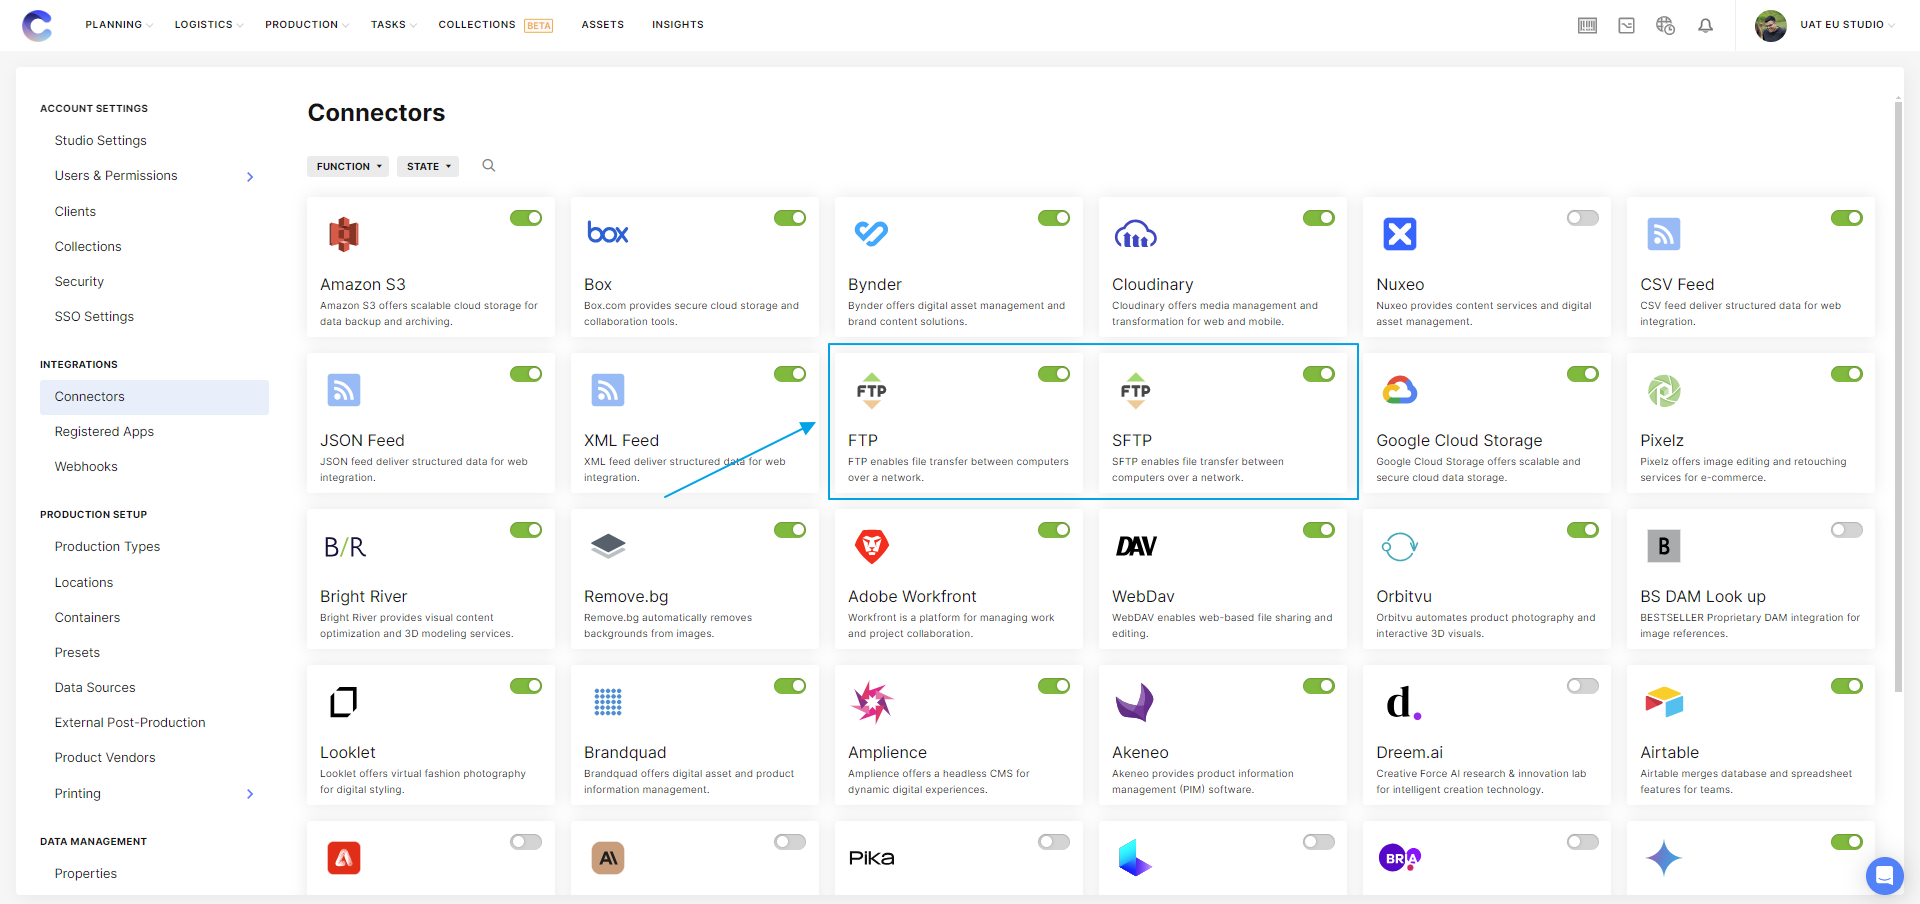Go to the Insights tab
Viewport: 1920px width, 904px height.
pos(677,25)
